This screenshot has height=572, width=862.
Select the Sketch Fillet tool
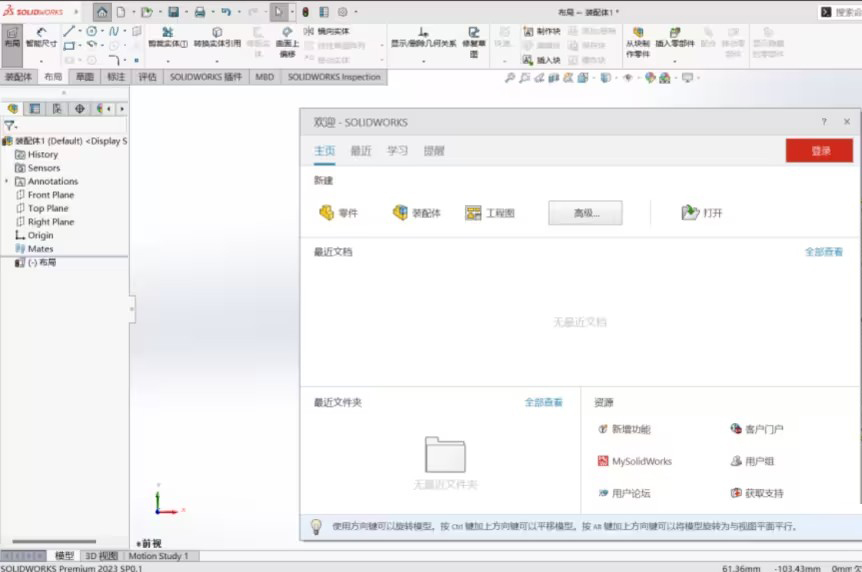point(114,59)
